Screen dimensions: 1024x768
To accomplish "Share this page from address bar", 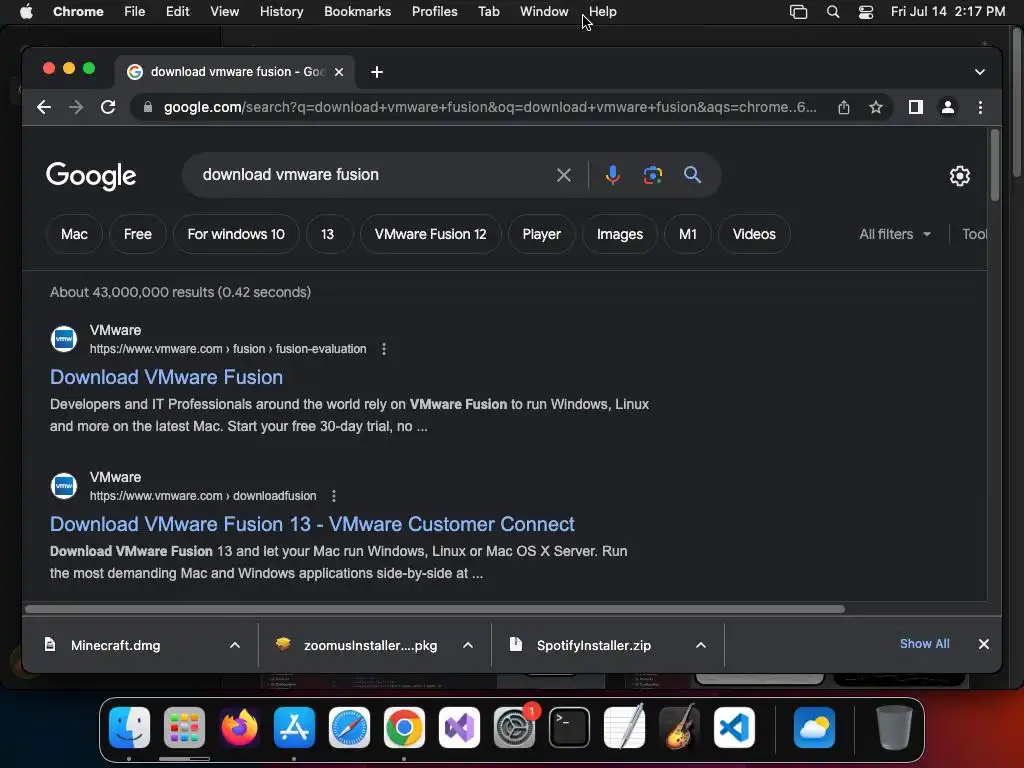I will click(844, 107).
